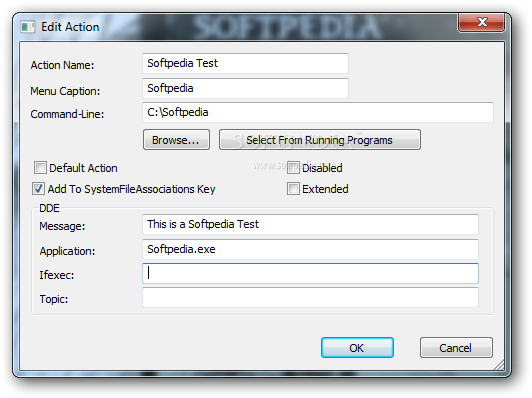This screenshot has width=532, height=398.
Task: Edit the Command-Line path field
Action: [x=318, y=112]
